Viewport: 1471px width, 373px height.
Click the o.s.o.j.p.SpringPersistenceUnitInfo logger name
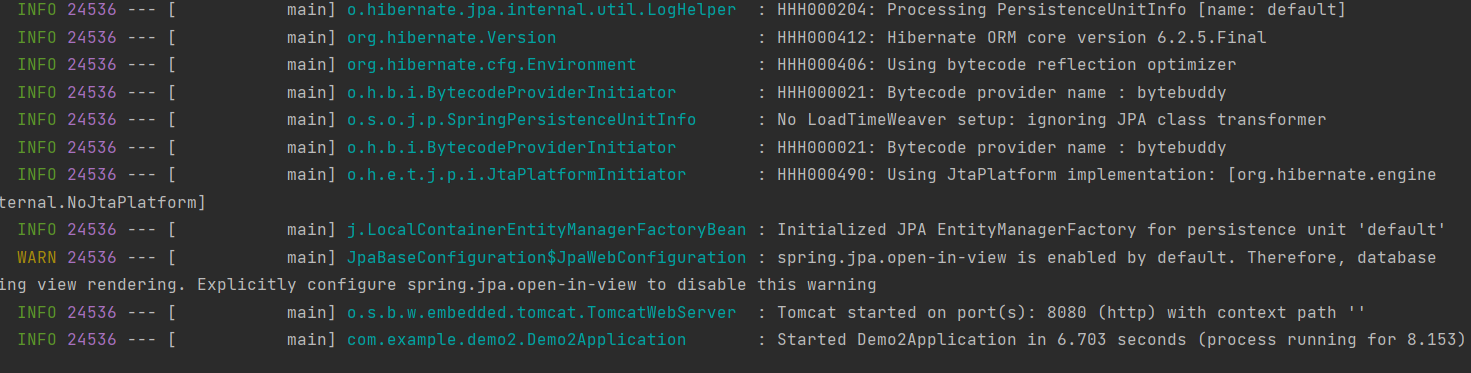(x=521, y=120)
